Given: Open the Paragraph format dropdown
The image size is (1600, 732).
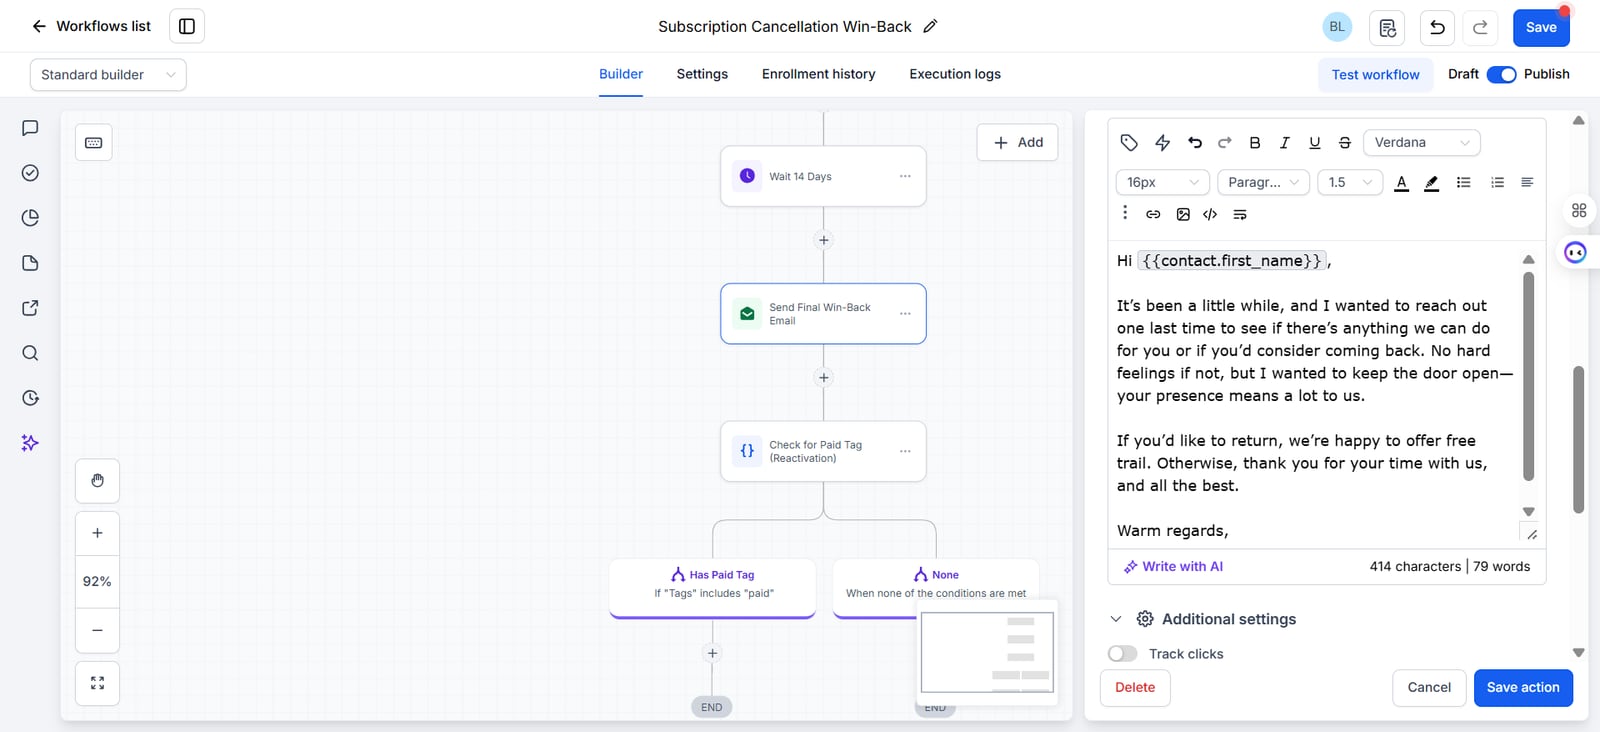Looking at the screenshot, I should (x=1264, y=182).
